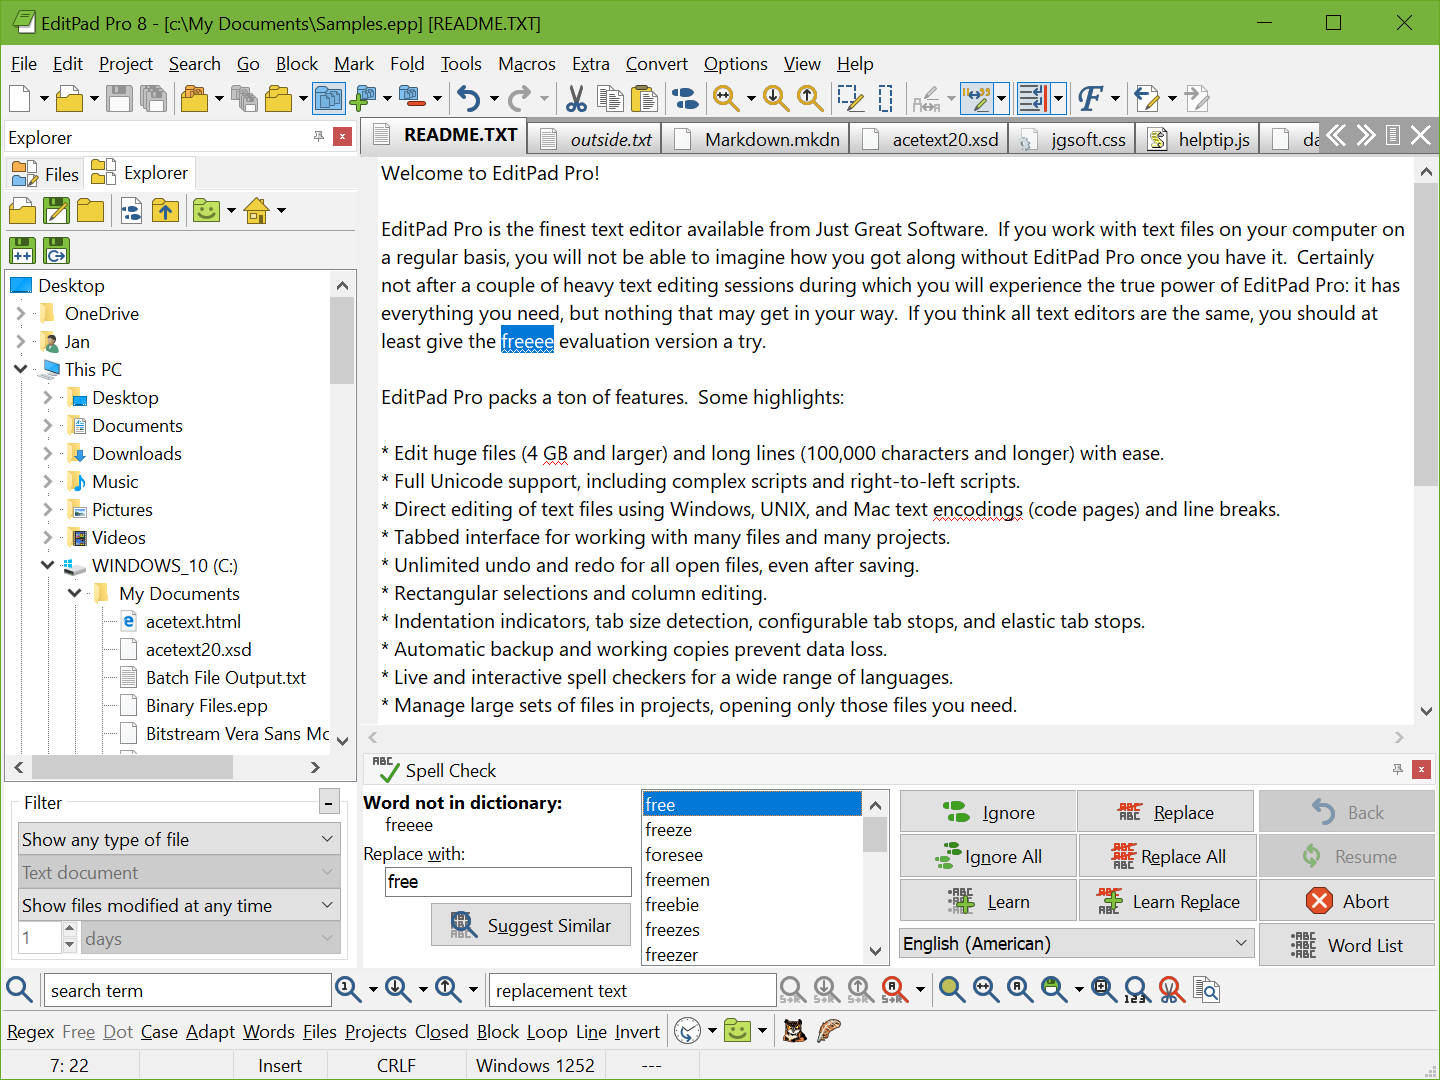Click the Font F icon
Viewport: 1440px width, 1080px height.
(x=1090, y=98)
